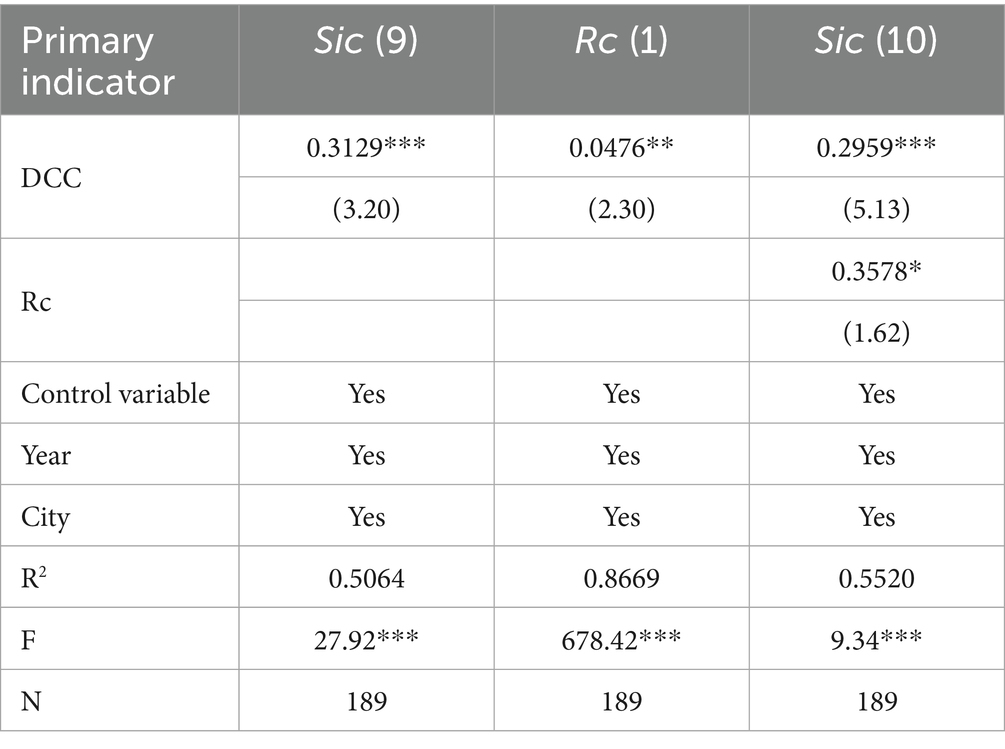Click the Sic (10) column header
1005x749 pixels.
[876, 43]
